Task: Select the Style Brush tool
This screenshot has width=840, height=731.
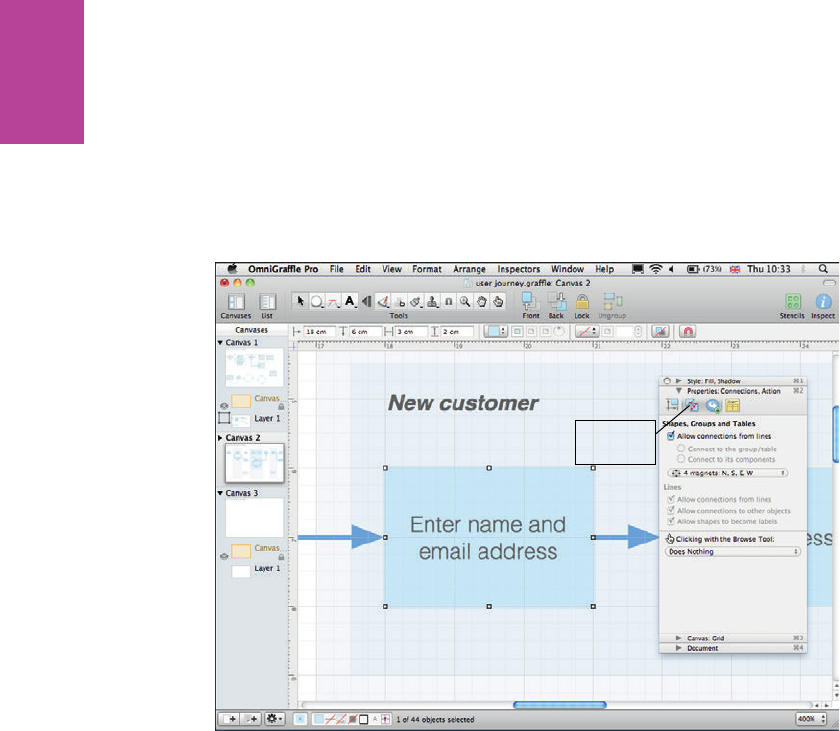Action: (x=416, y=302)
